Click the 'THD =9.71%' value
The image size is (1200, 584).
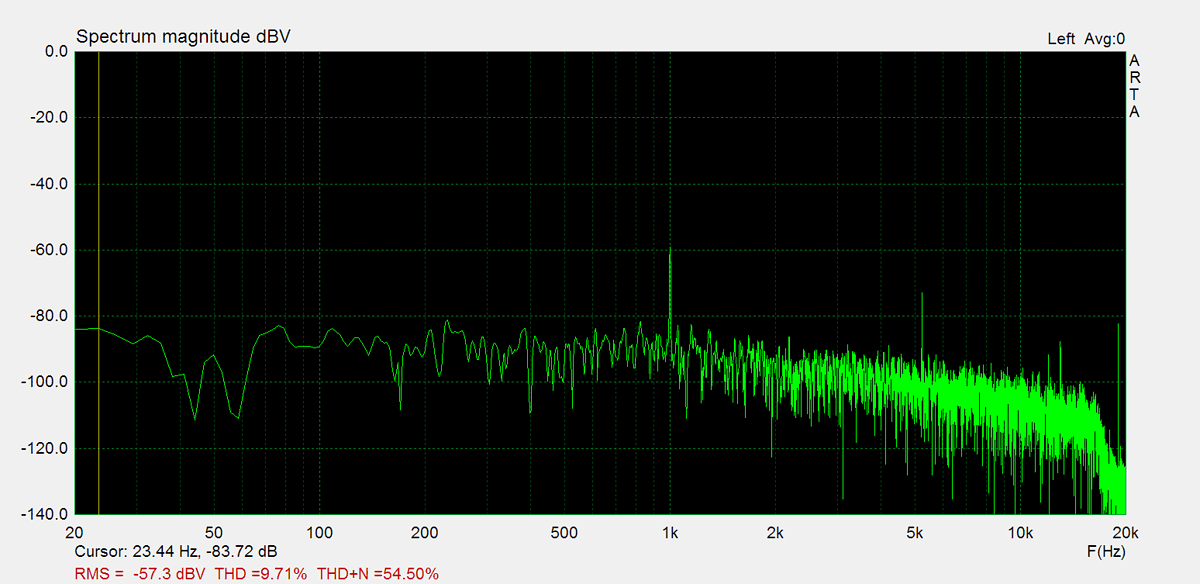[x=261, y=573]
